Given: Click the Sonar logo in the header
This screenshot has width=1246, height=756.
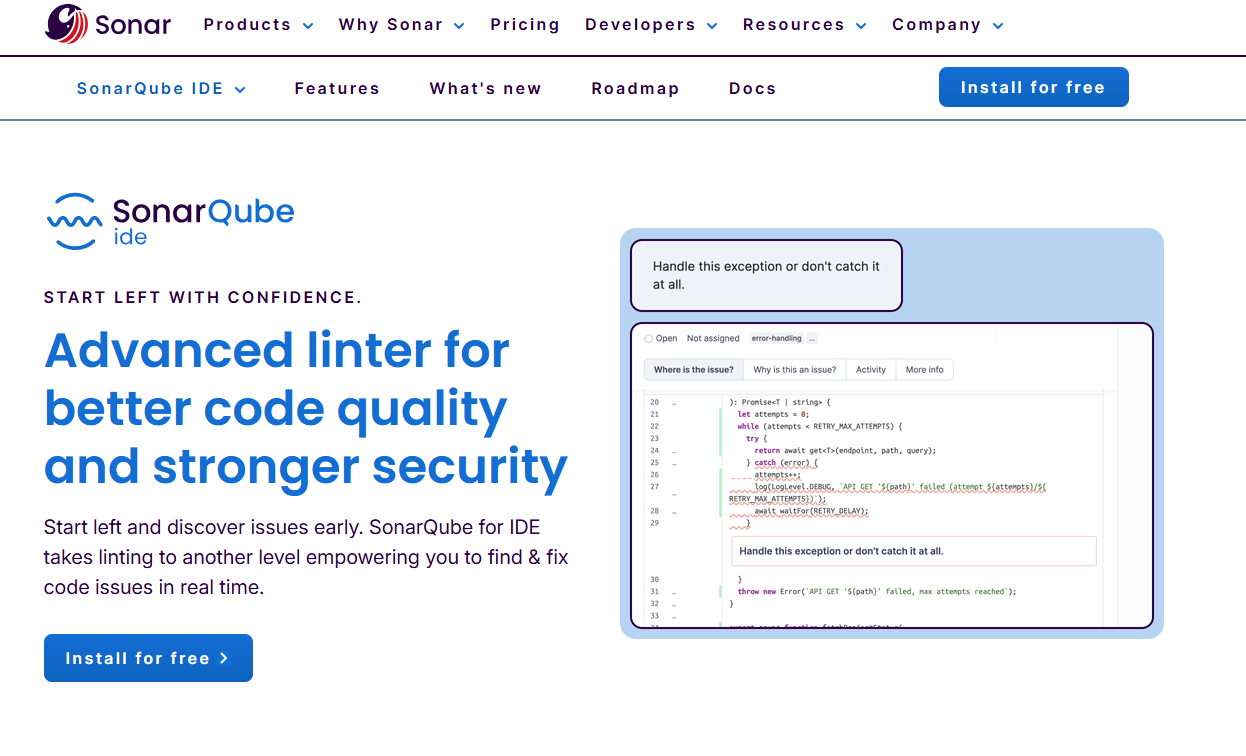Looking at the screenshot, I should [108, 24].
